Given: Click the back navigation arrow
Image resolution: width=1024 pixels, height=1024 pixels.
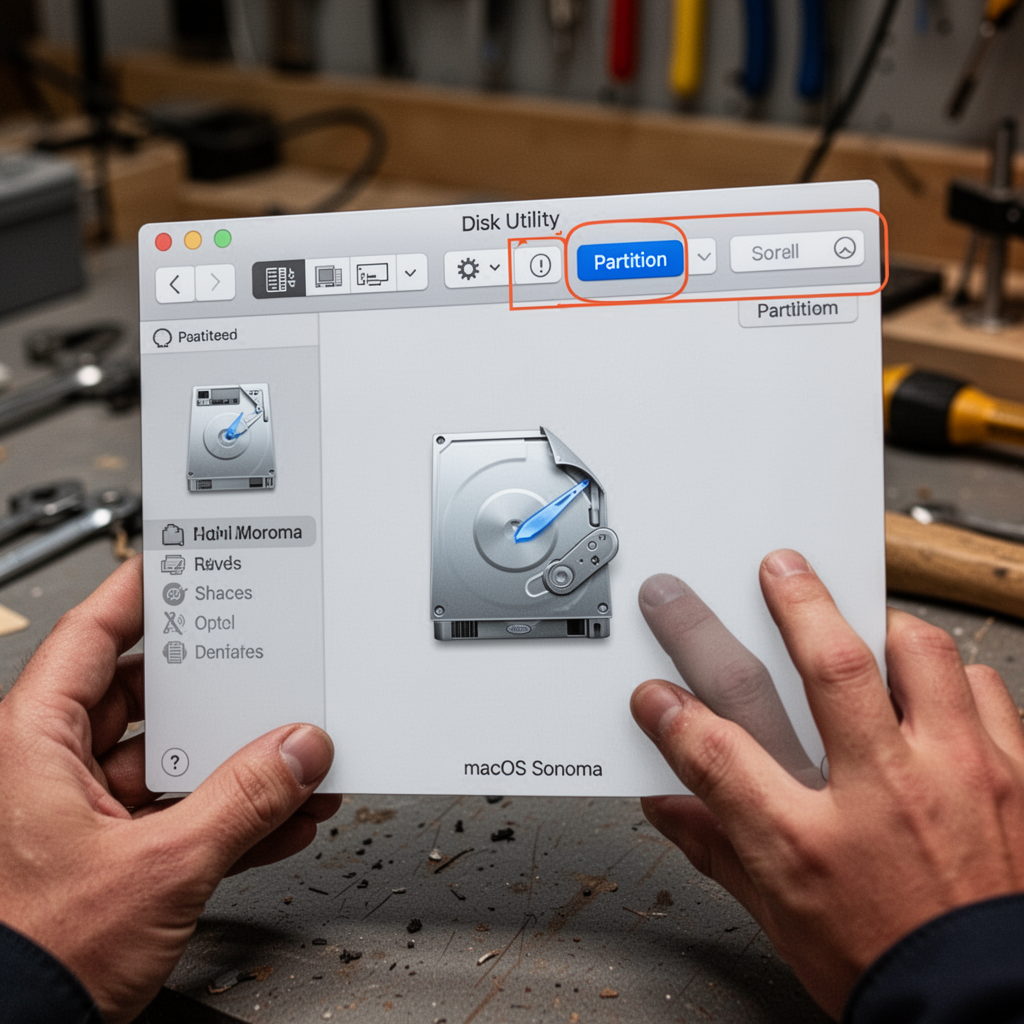Looking at the screenshot, I should click(175, 284).
